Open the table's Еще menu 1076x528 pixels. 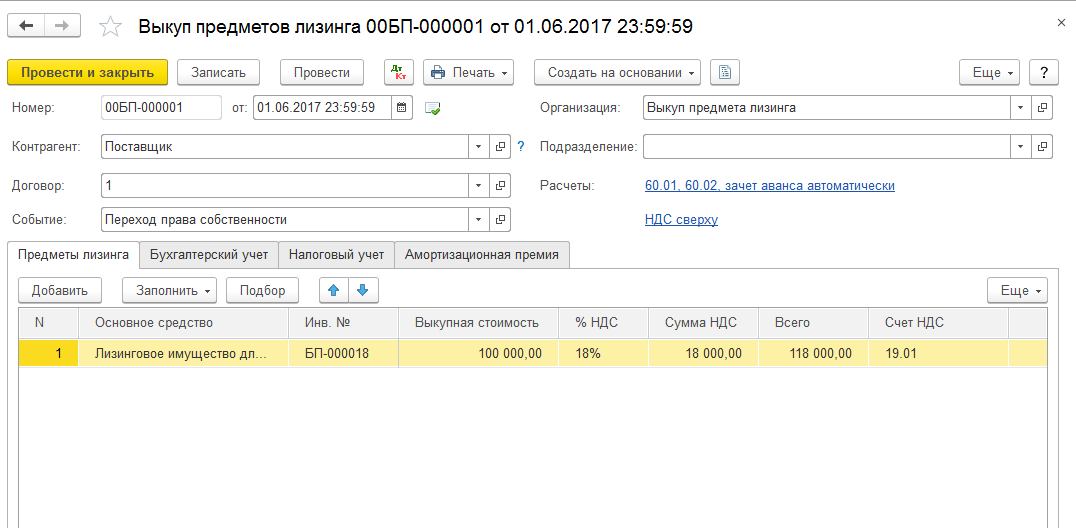click(x=1018, y=290)
